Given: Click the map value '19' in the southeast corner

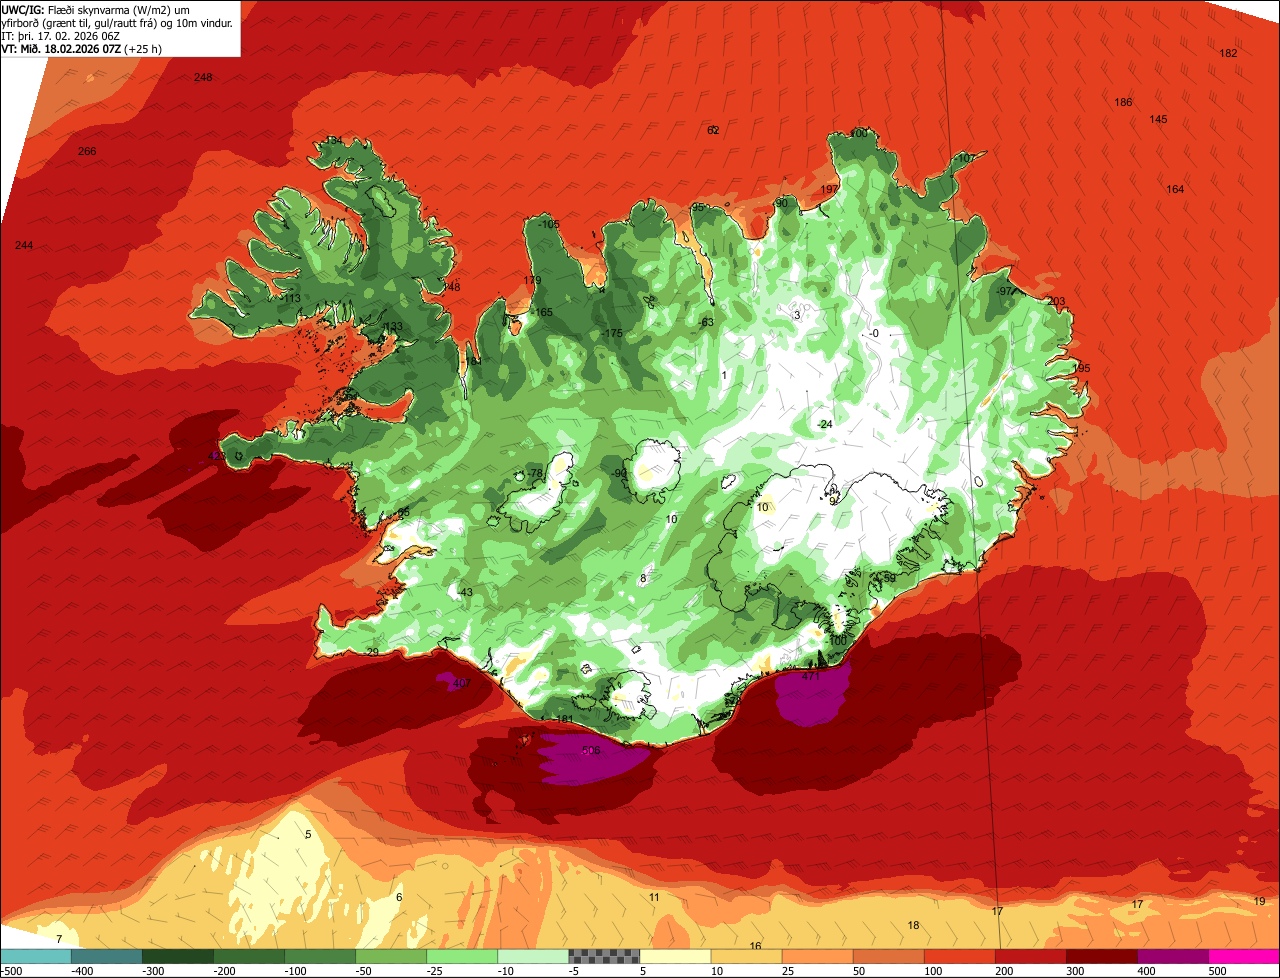Looking at the screenshot, I should (1259, 901).
